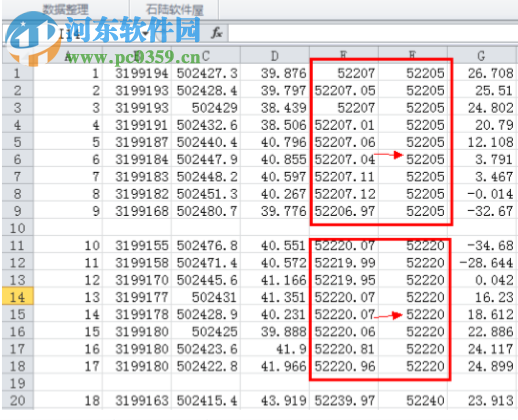Click cell containing 52206.97
518x420 pixels.
(x=344, y=211)
